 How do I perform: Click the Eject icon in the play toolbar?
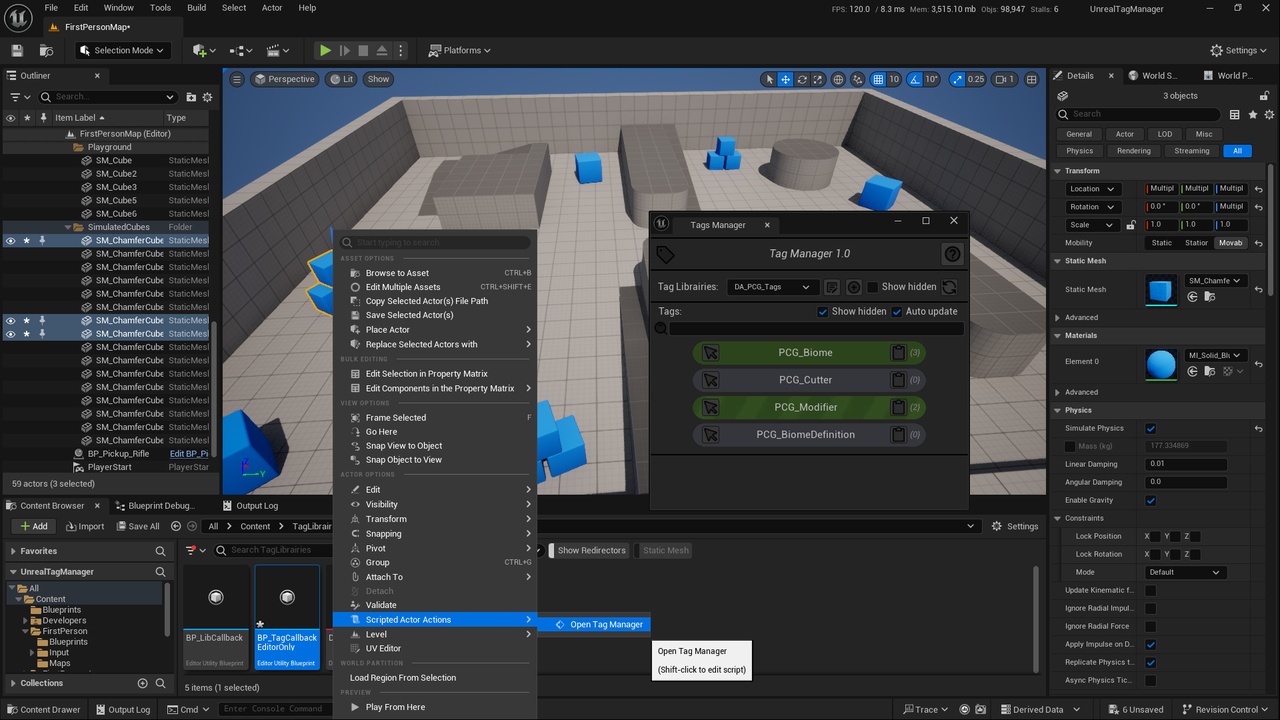click(x=383, y=50)
